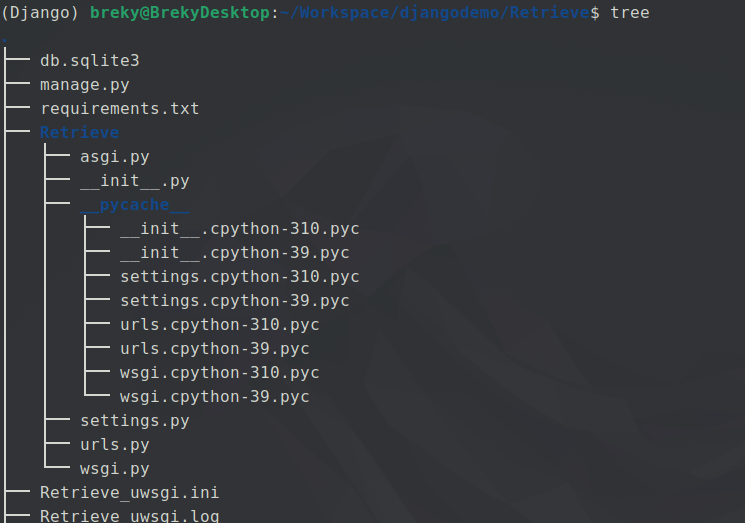745x523 pixels.
Task: Select the urls.py file
Action: click(x=114, y=445)
